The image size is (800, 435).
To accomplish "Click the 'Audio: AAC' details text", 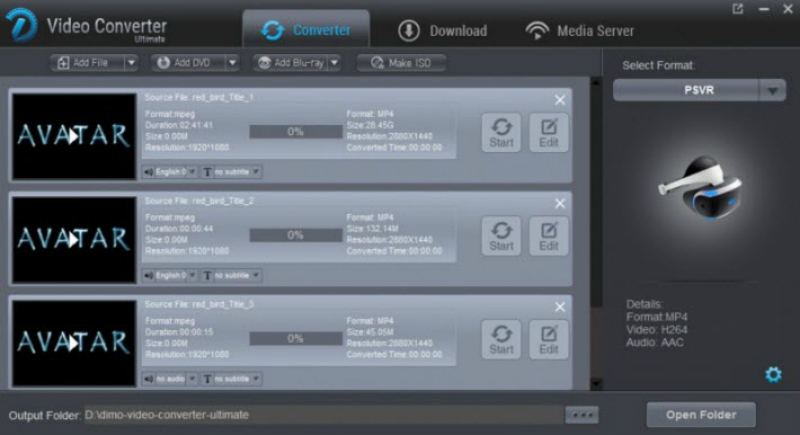I will click(655, 343).
